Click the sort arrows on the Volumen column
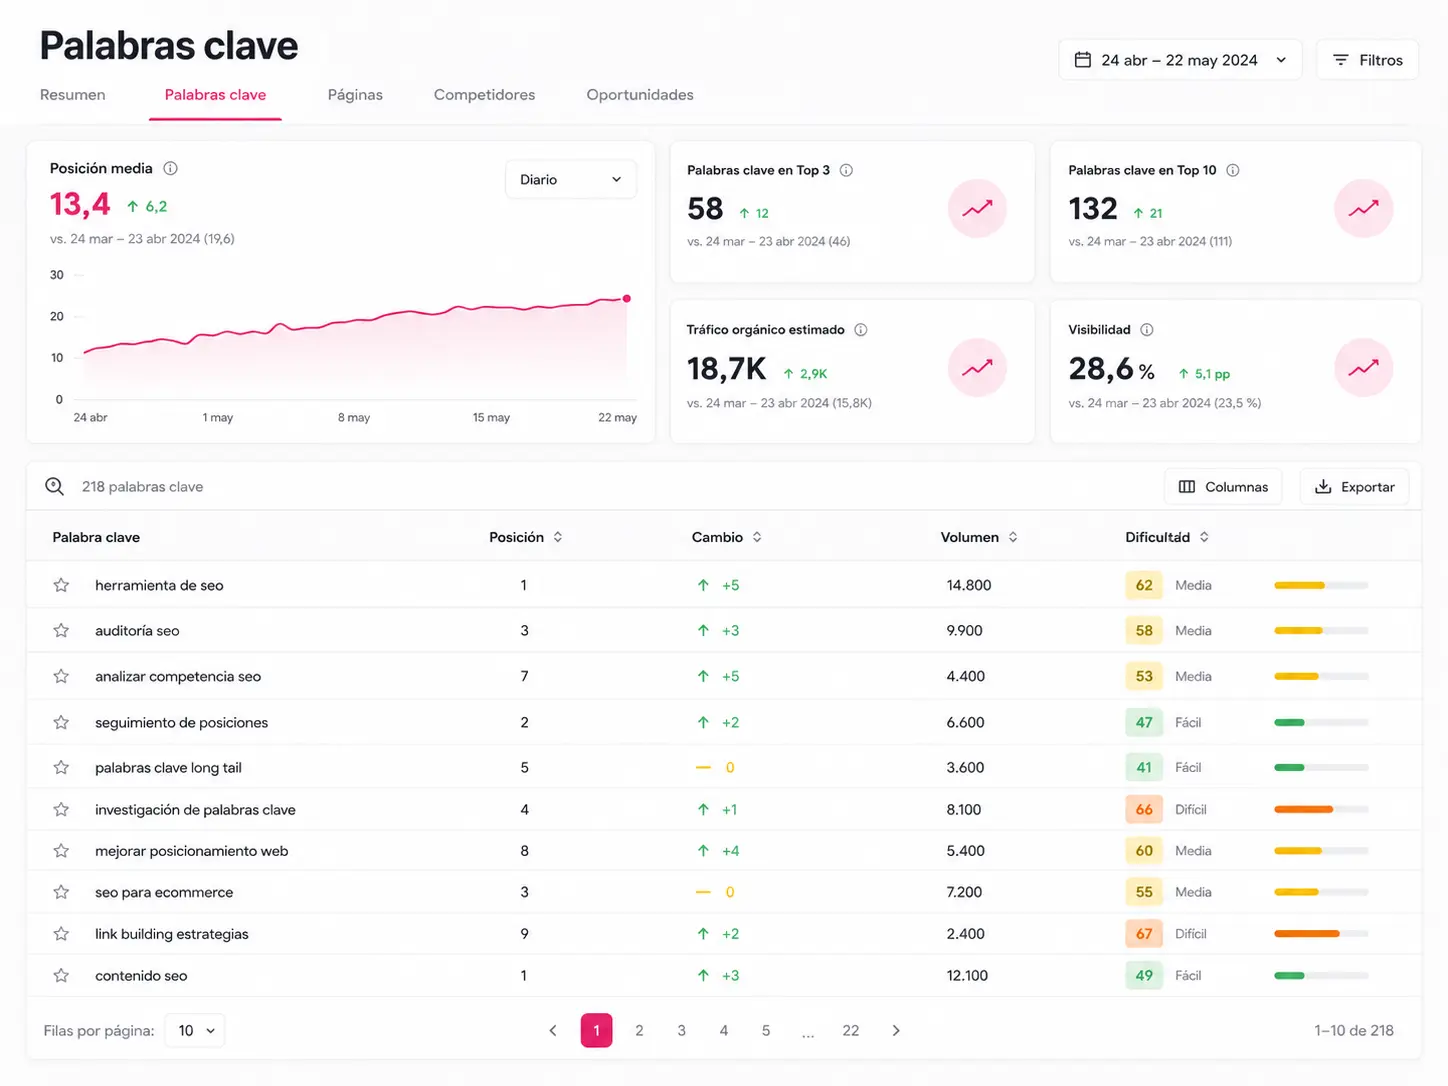Viewport: 1448px width, 1086px height. [1013, 537]
